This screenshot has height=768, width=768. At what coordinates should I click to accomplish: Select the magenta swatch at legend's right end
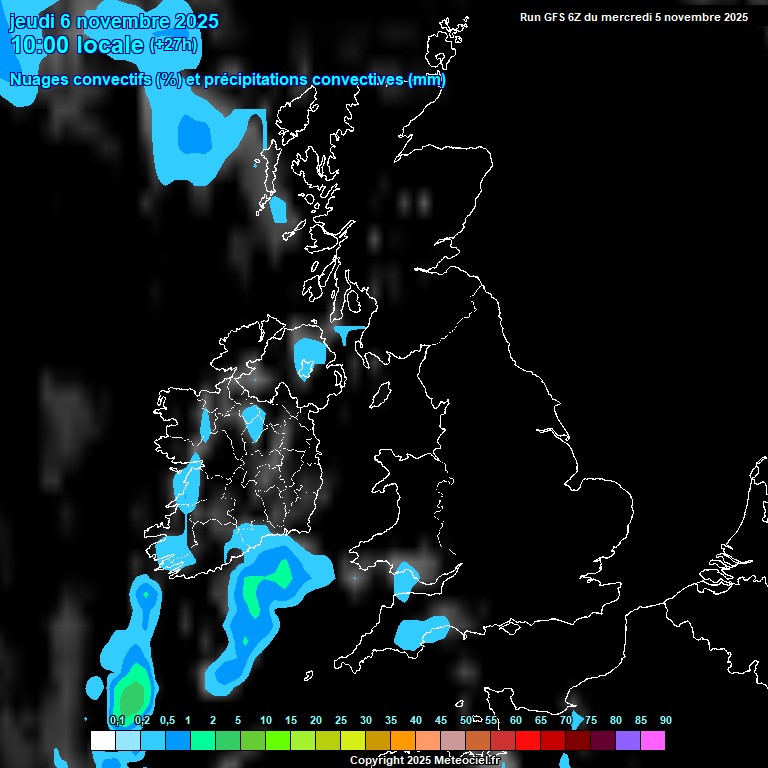653,741
